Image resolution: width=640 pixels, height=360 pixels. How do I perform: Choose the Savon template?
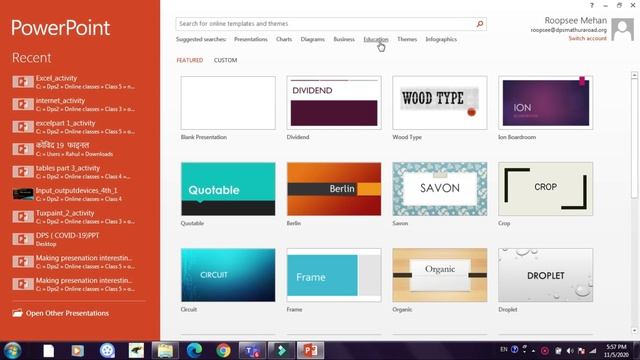[x=440, y=189]
